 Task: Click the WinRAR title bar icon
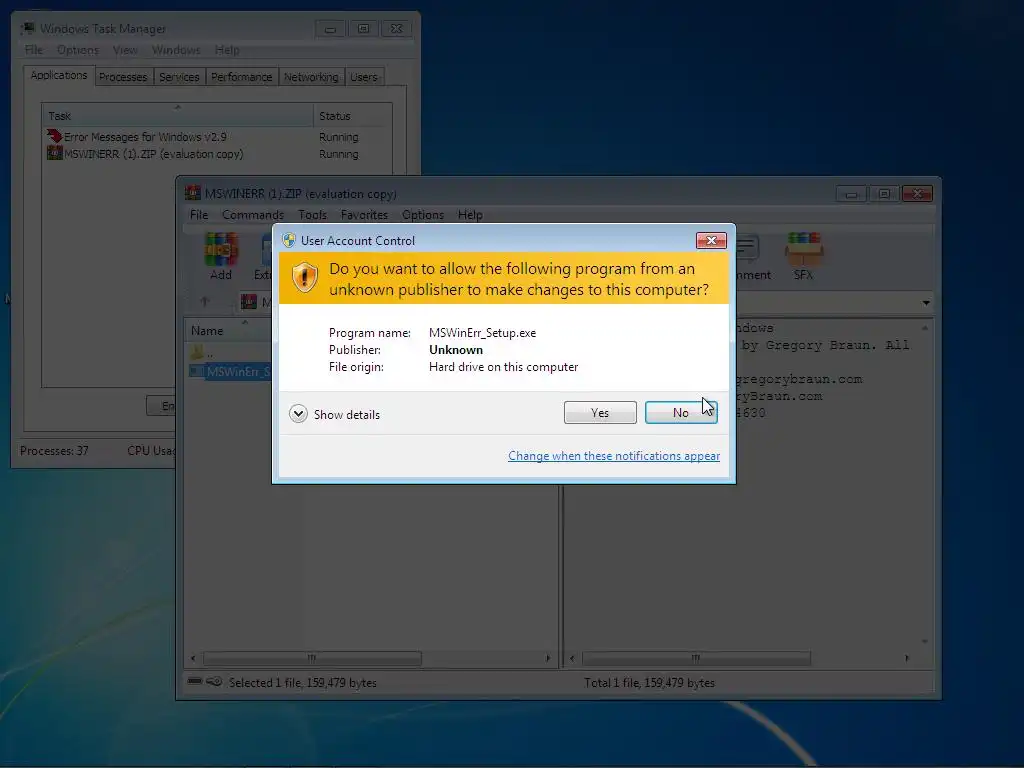coord(193,193)
